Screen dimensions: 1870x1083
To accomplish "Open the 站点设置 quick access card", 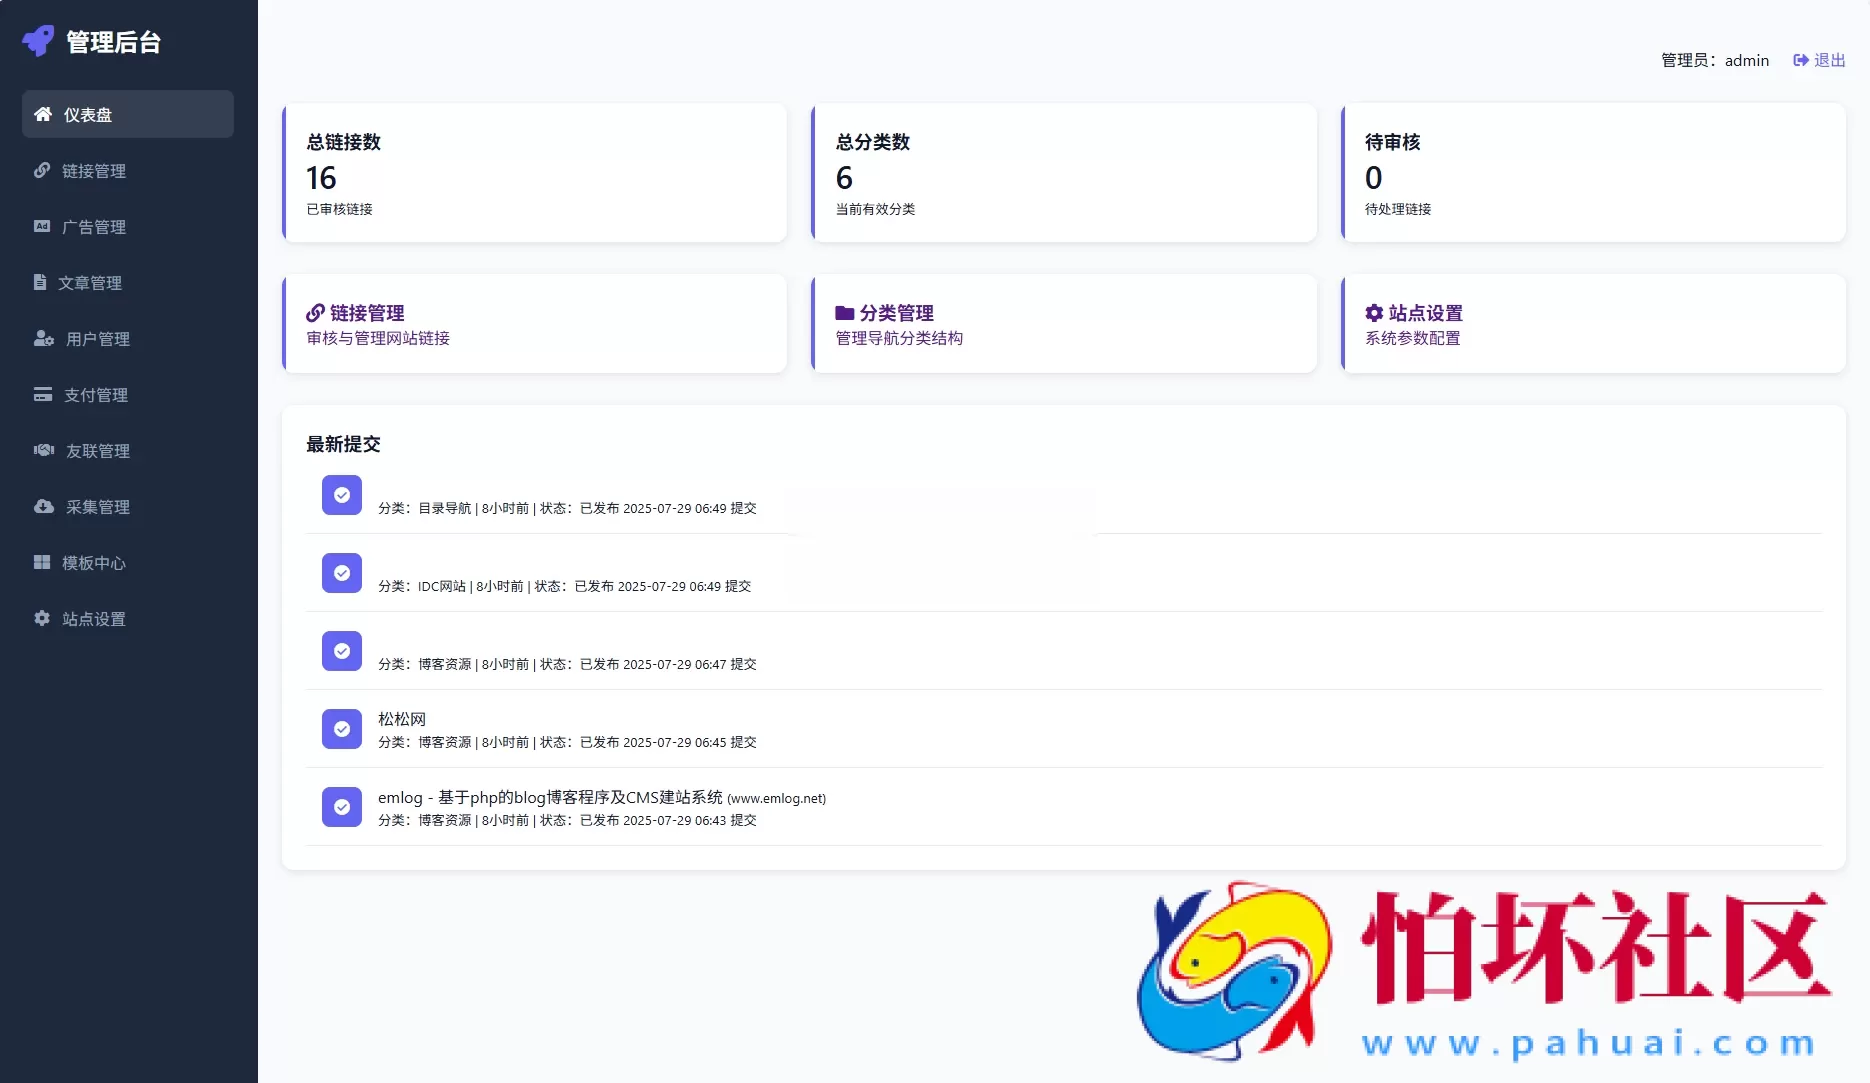I will 1593,324.
